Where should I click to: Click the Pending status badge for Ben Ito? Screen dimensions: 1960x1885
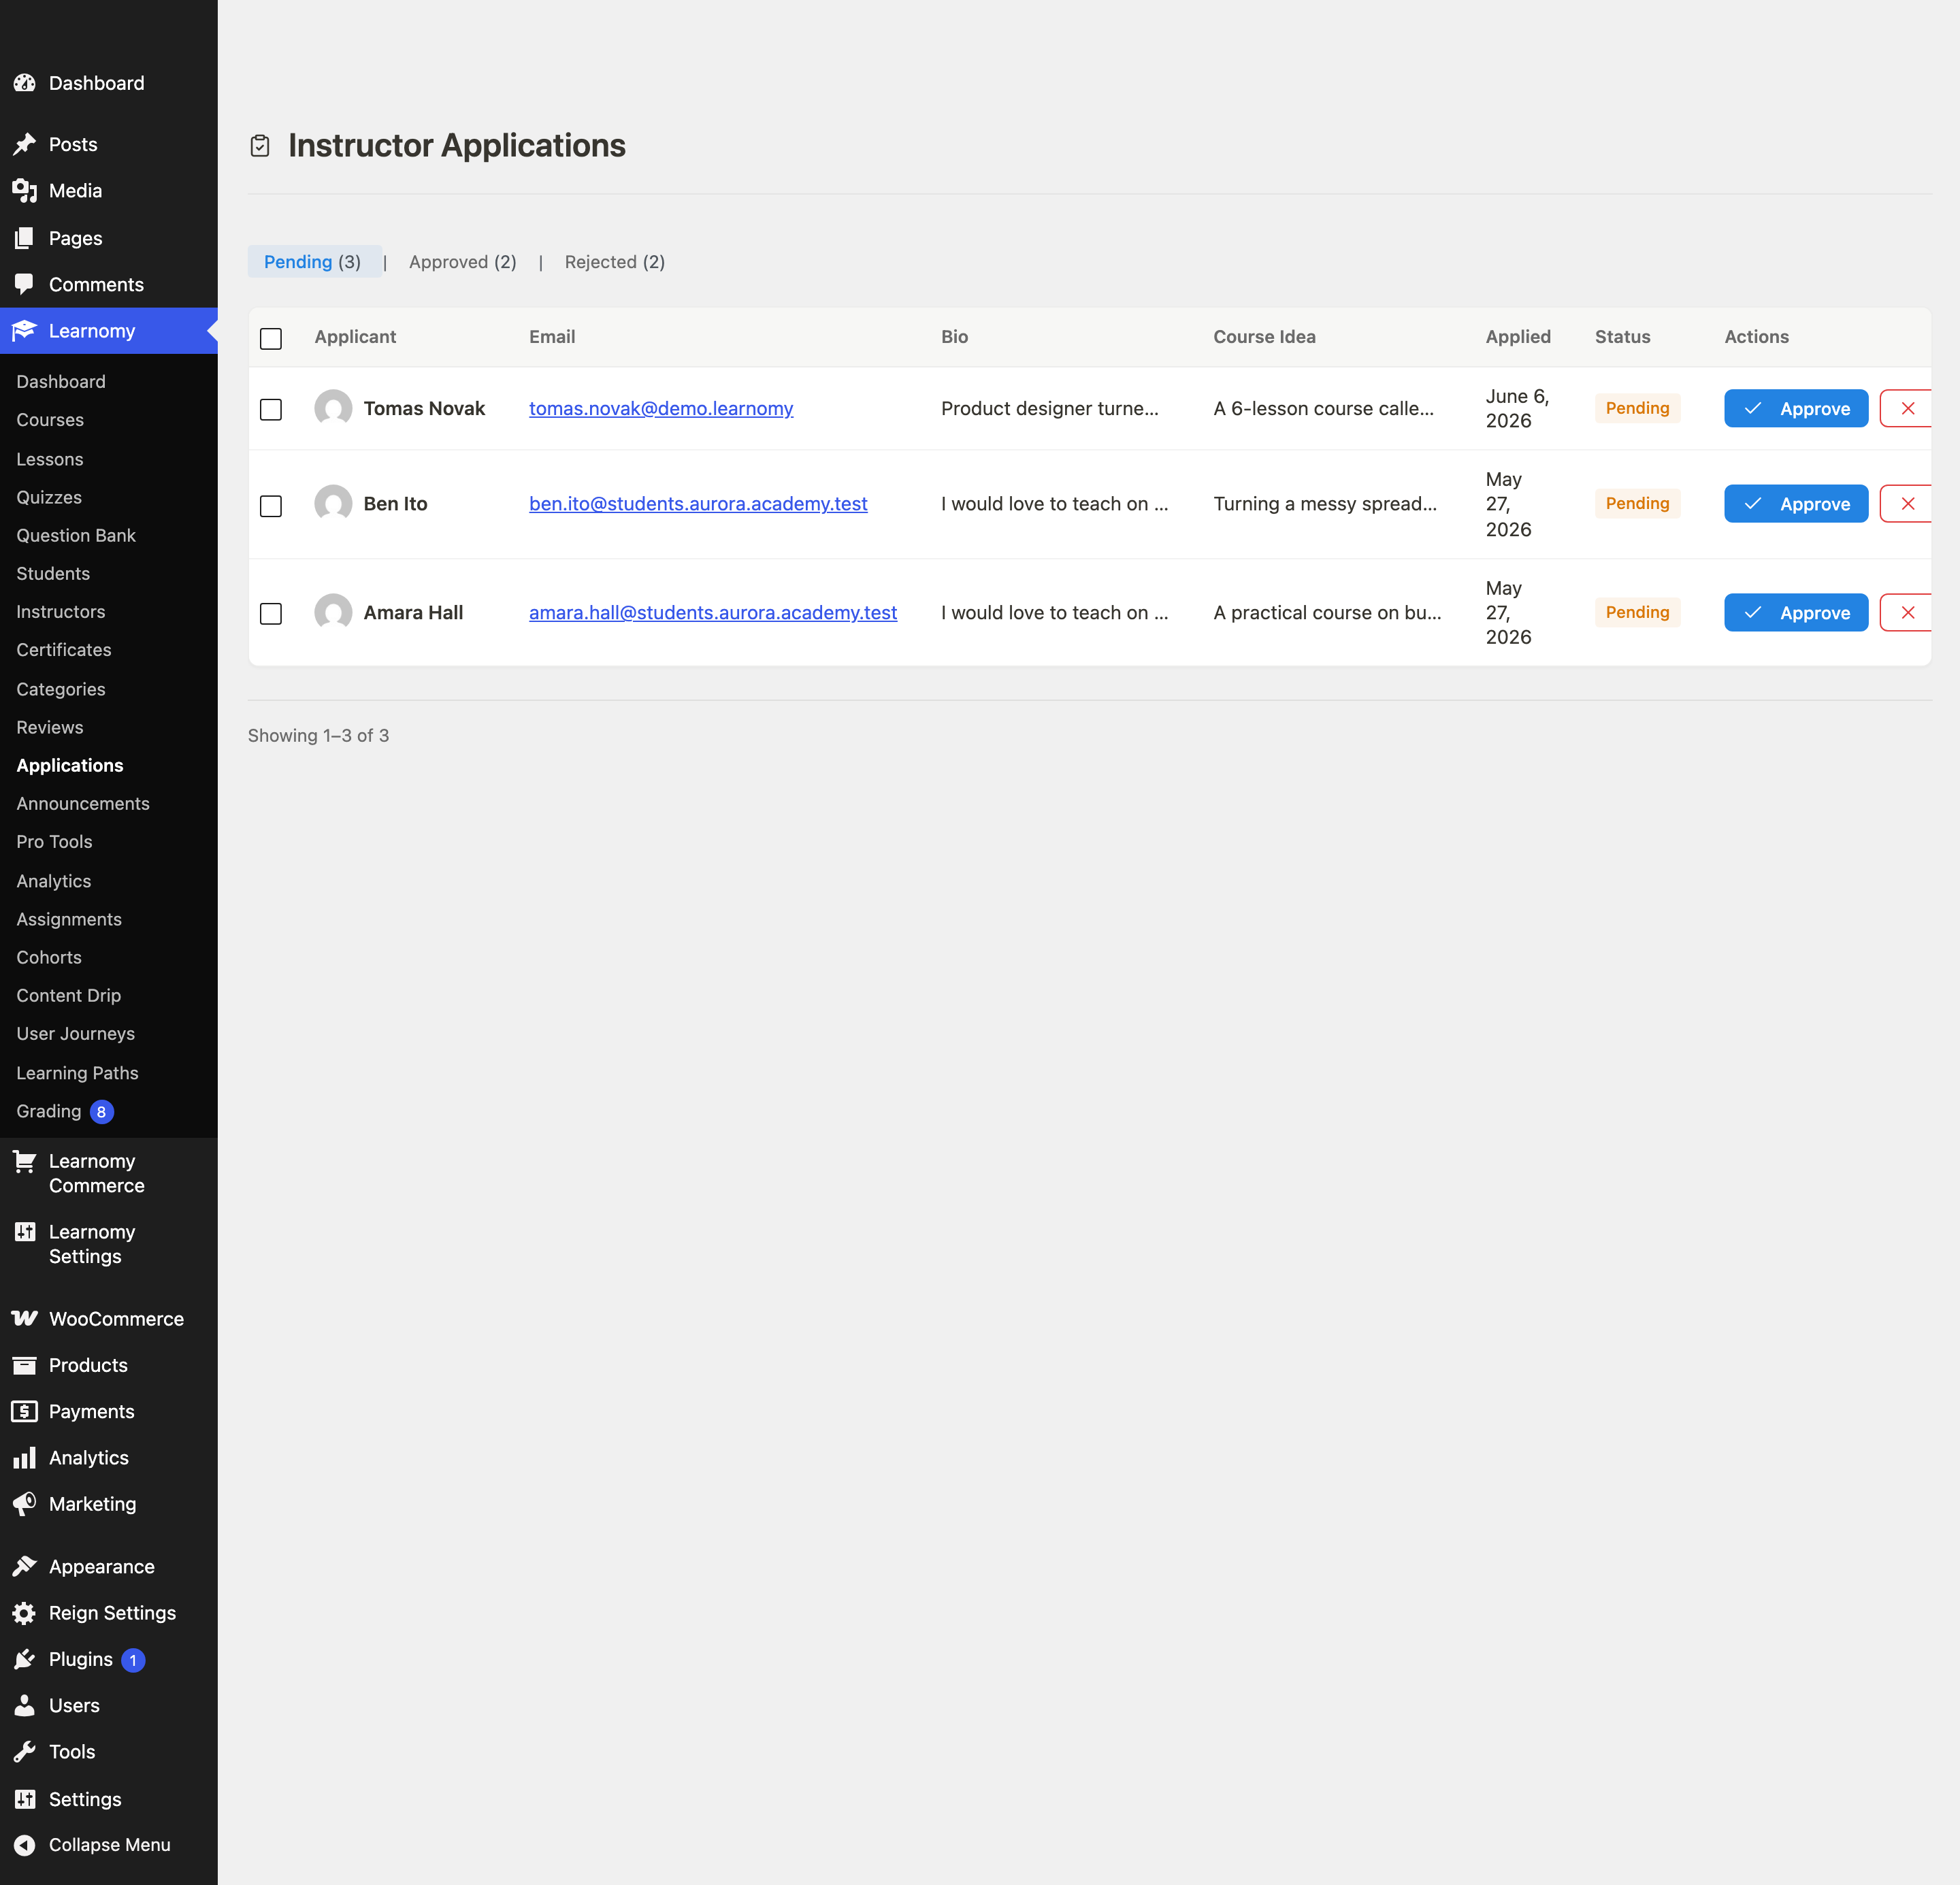point(1637,503)
